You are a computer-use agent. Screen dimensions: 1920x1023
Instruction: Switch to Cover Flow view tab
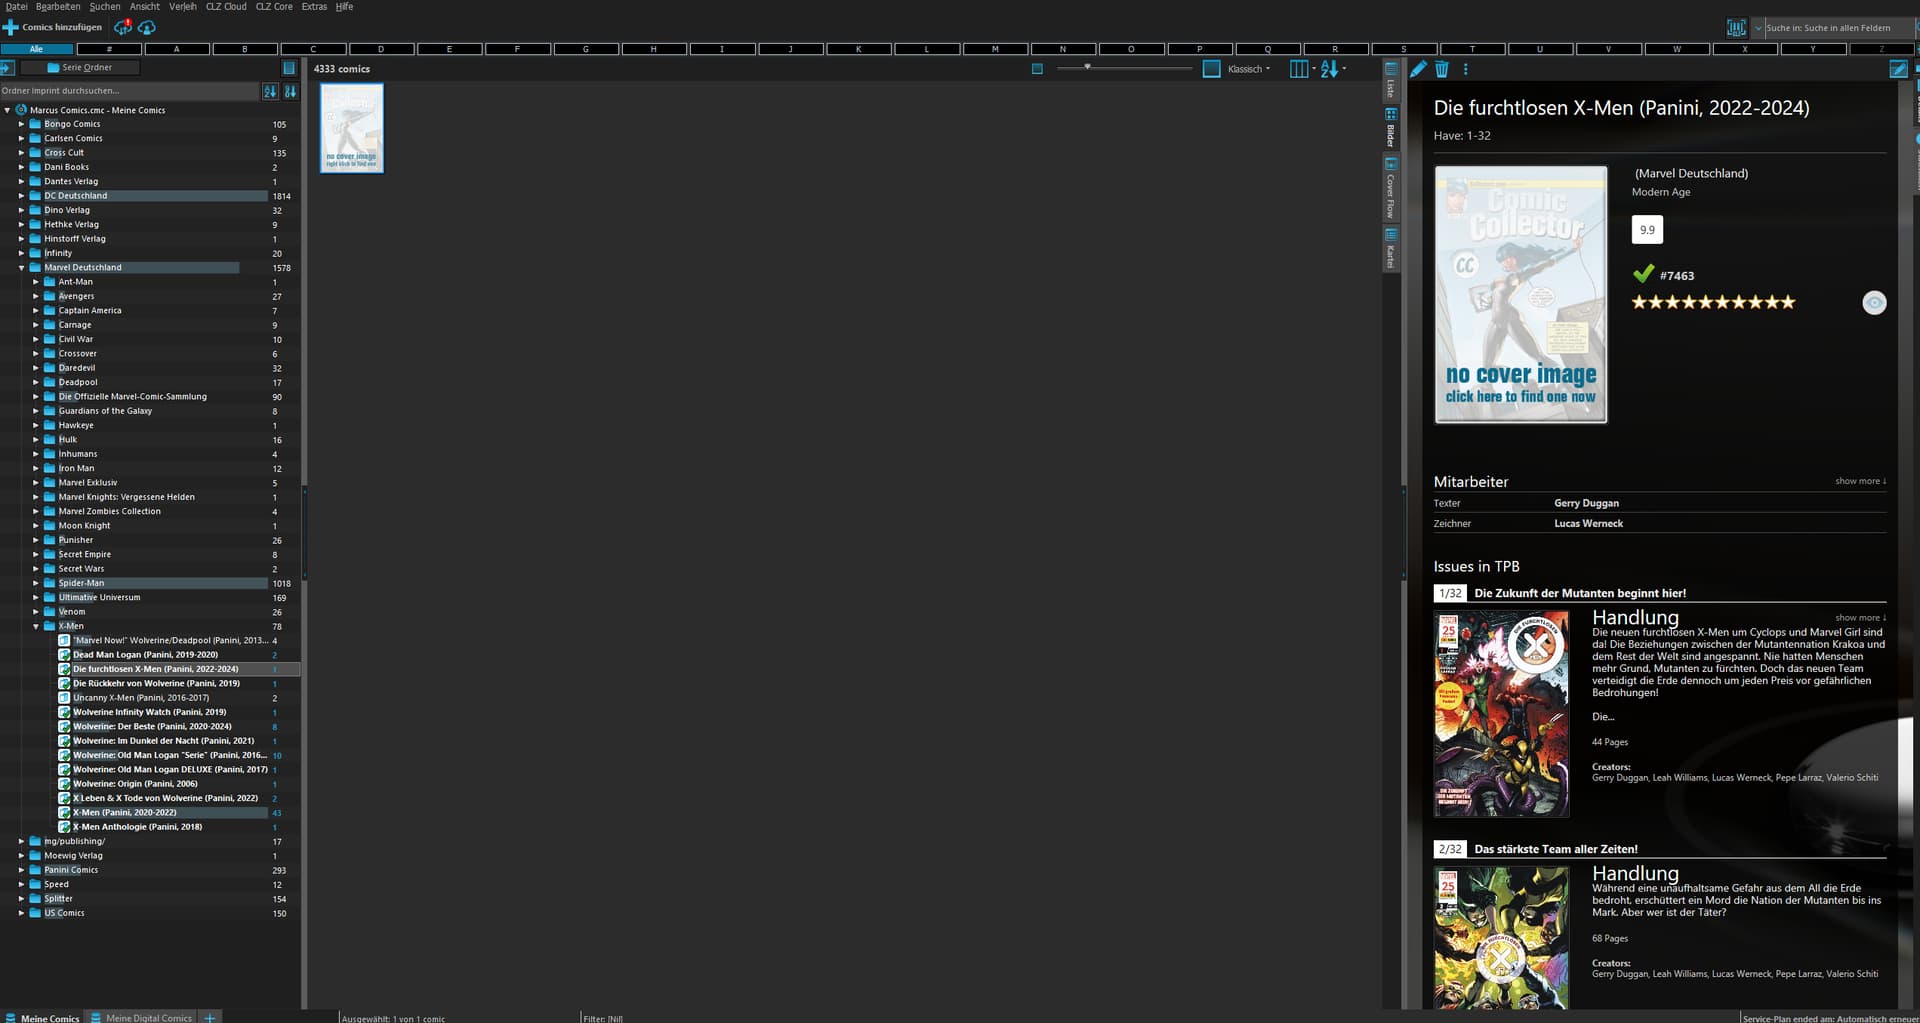coord(1390,188)
